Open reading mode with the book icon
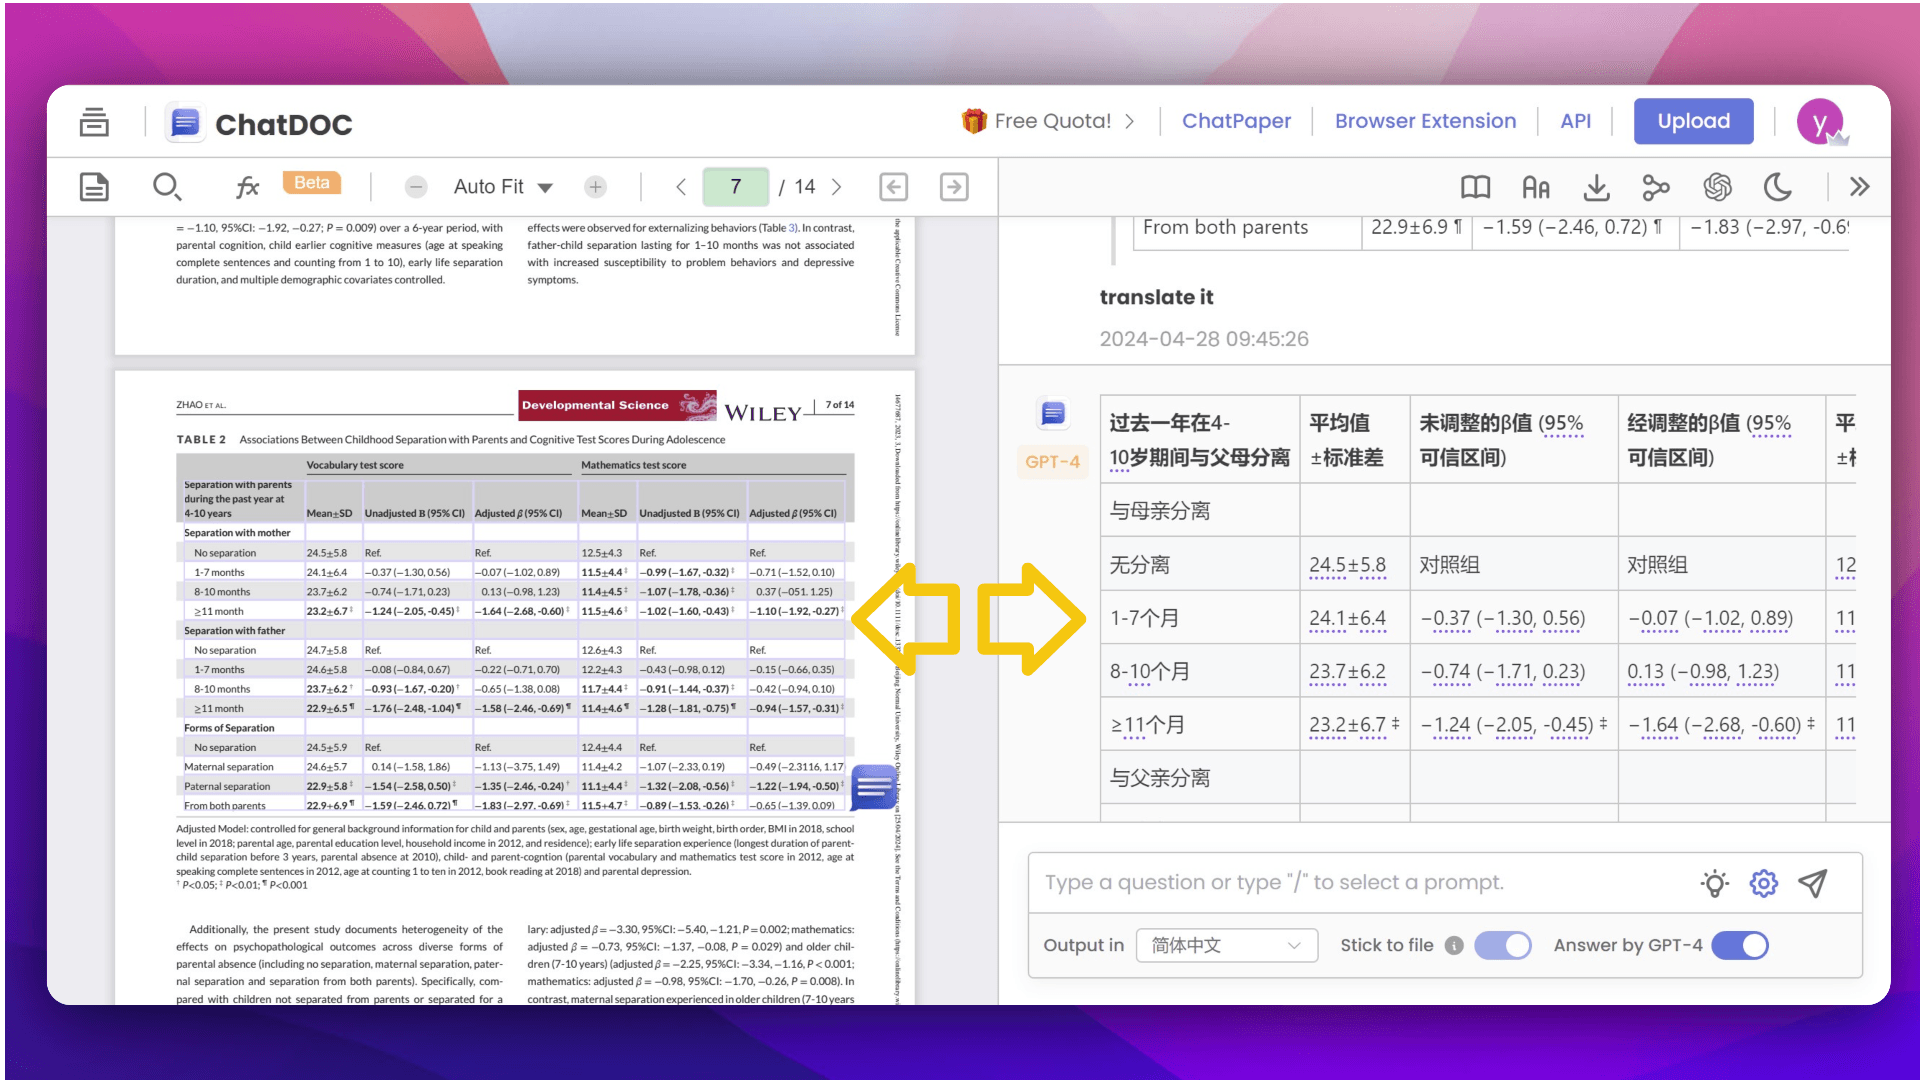Screen dimensions: 1920x1080 (x=1475, y=186)
